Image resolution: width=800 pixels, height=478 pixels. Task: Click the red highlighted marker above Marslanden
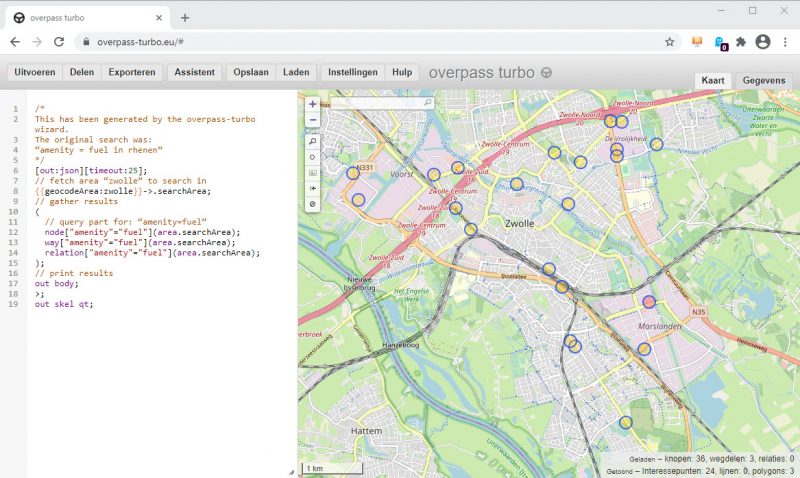[648, 302]
